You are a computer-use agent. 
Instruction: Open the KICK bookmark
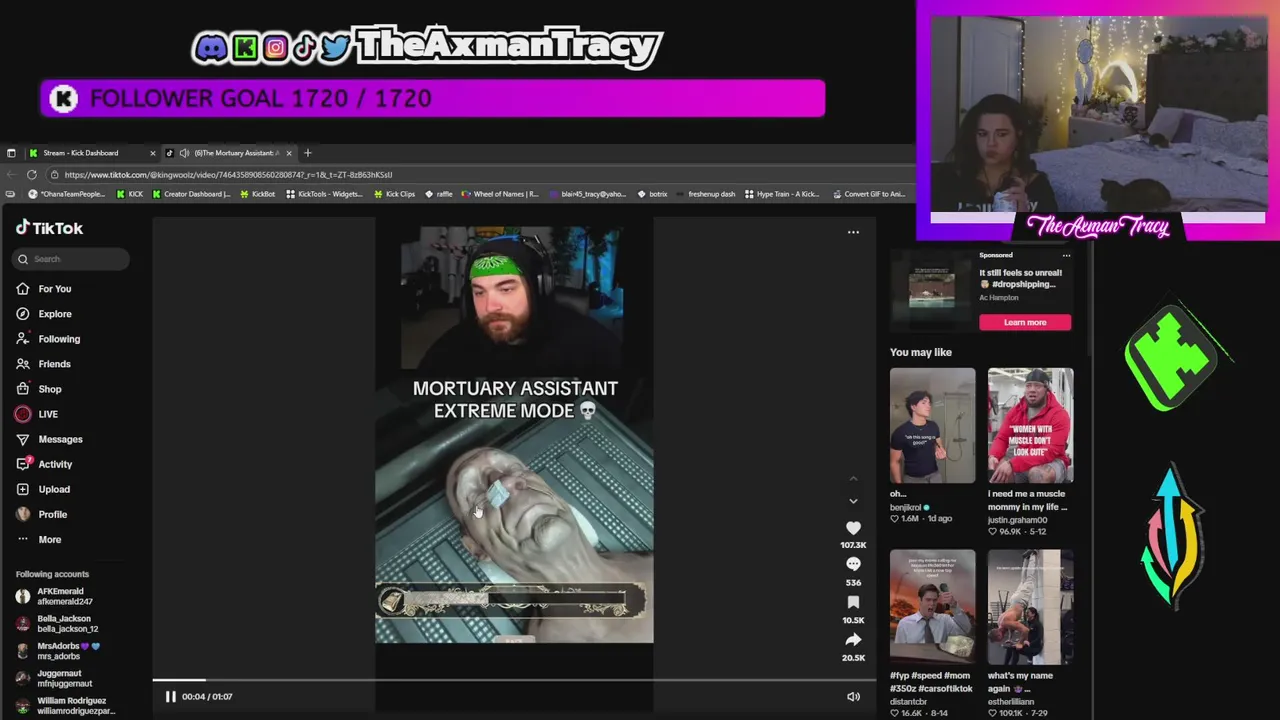[x=130, y=194]
